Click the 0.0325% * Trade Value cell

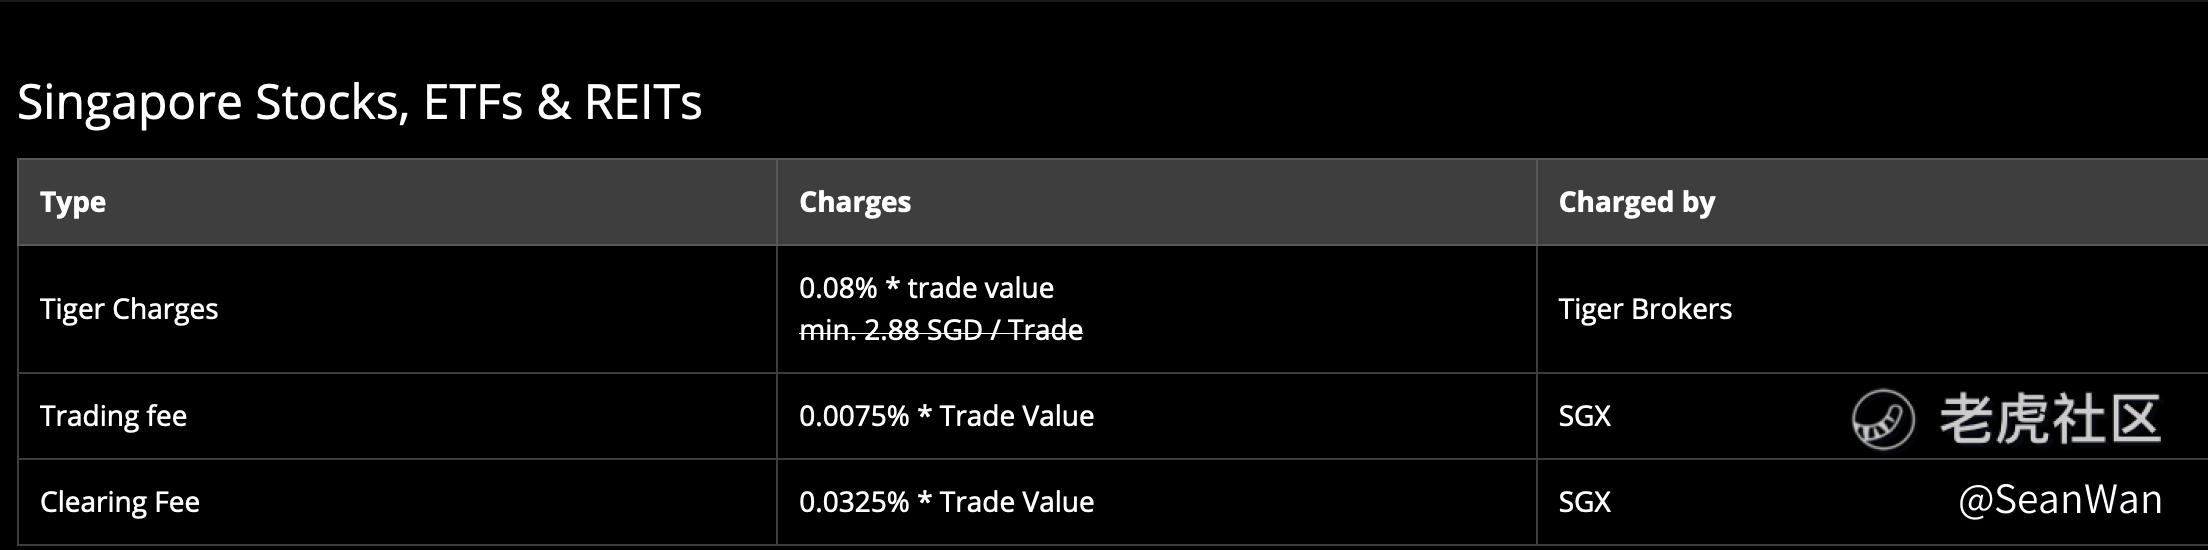946,502
